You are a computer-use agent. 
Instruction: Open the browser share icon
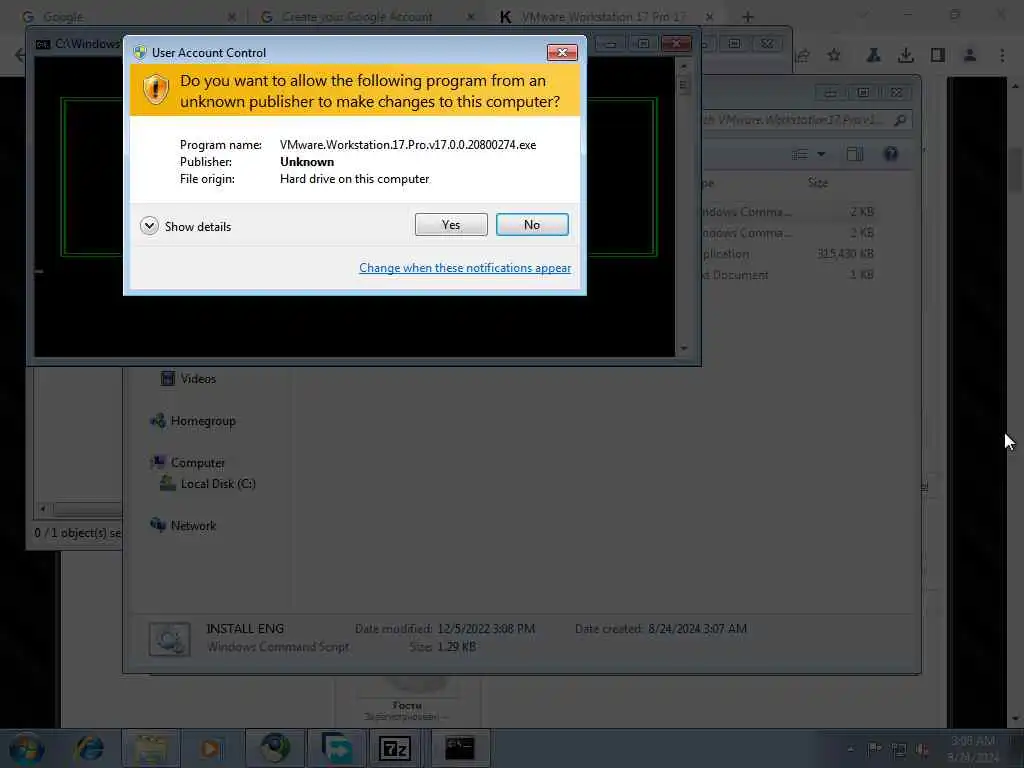(x=803, y=56)
